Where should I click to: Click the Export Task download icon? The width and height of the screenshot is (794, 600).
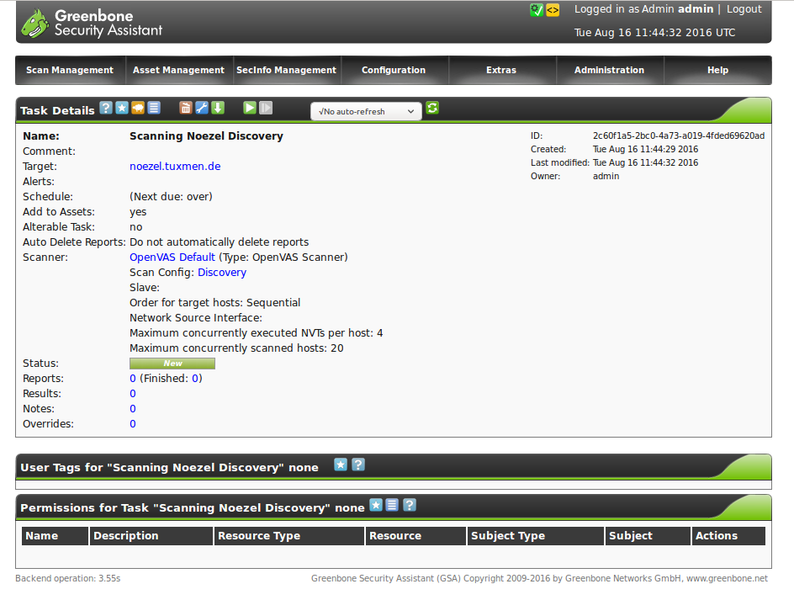(x=217, y=108)
